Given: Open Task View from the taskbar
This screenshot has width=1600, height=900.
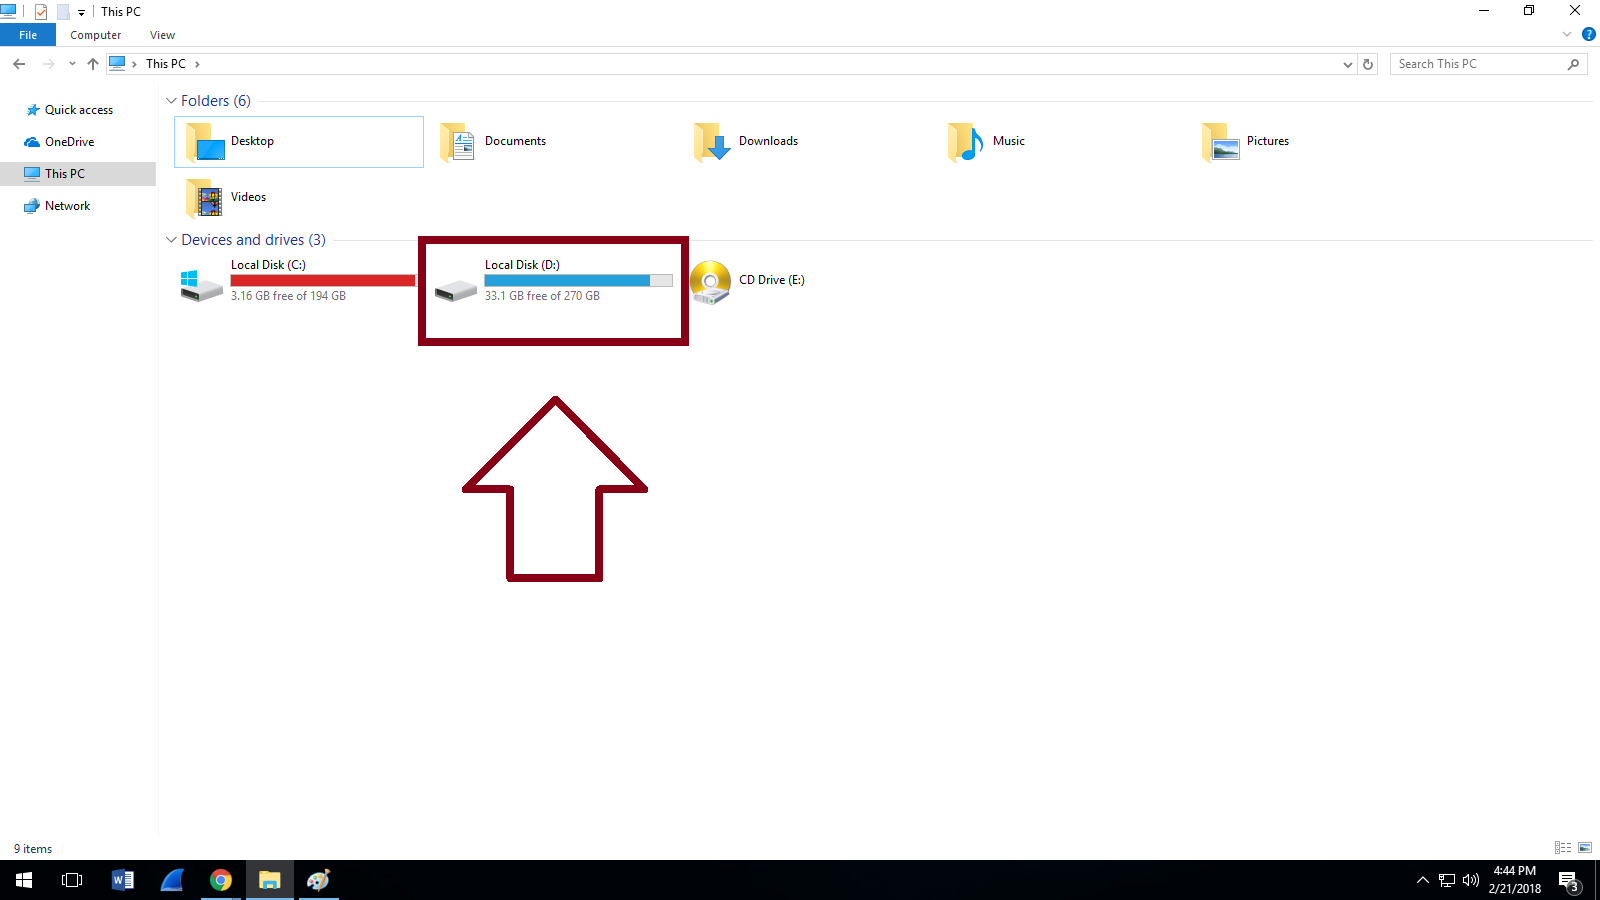Looking at the screenshot, I should pyautogui.click(x=72, y=880).
